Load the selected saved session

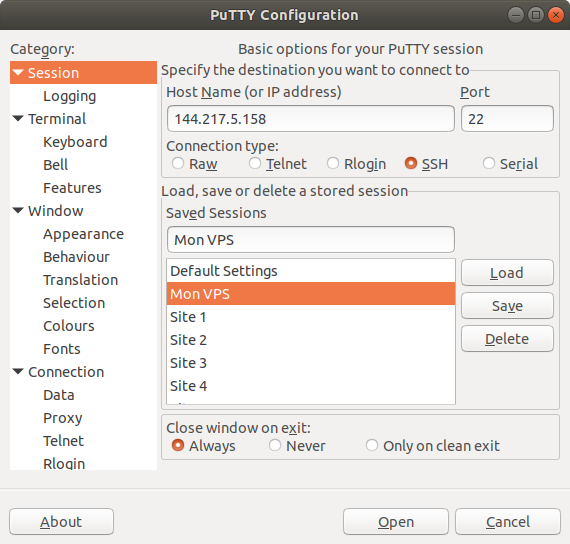pyautogui.click(x=507, y=272)
